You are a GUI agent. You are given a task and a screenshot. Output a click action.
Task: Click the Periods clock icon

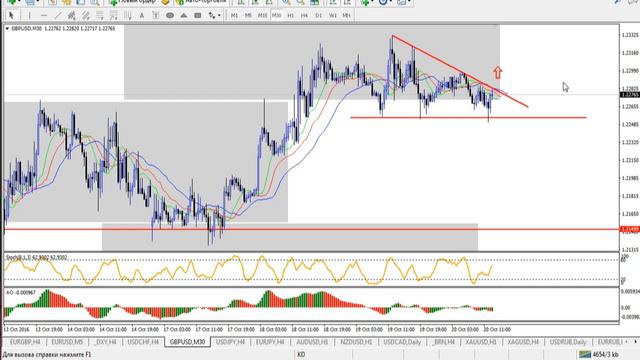(383, 2)
